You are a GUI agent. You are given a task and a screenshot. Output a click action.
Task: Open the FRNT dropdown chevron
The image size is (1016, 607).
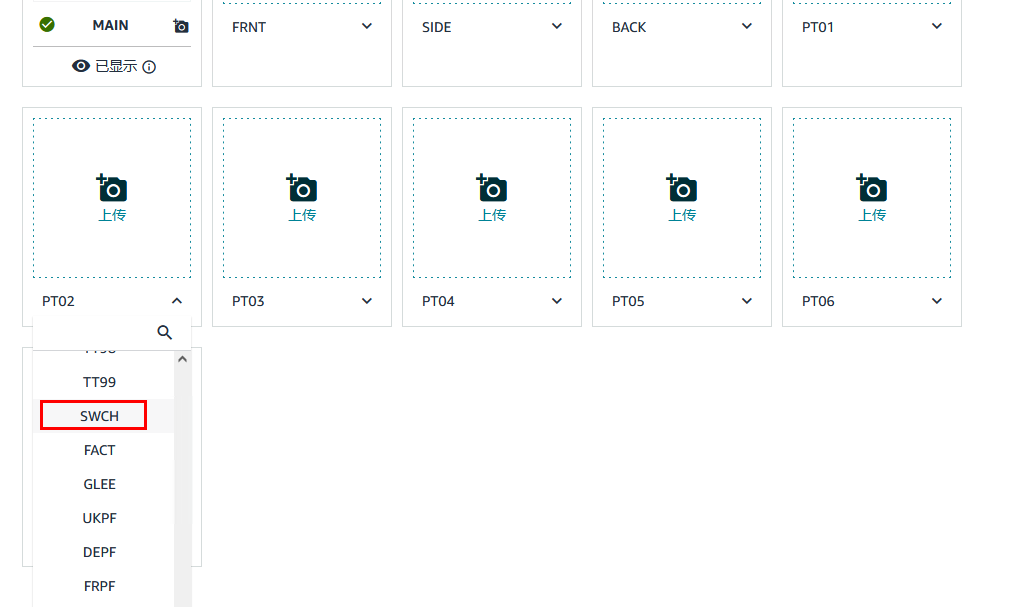pyautogui.click(x=367, y=27)
